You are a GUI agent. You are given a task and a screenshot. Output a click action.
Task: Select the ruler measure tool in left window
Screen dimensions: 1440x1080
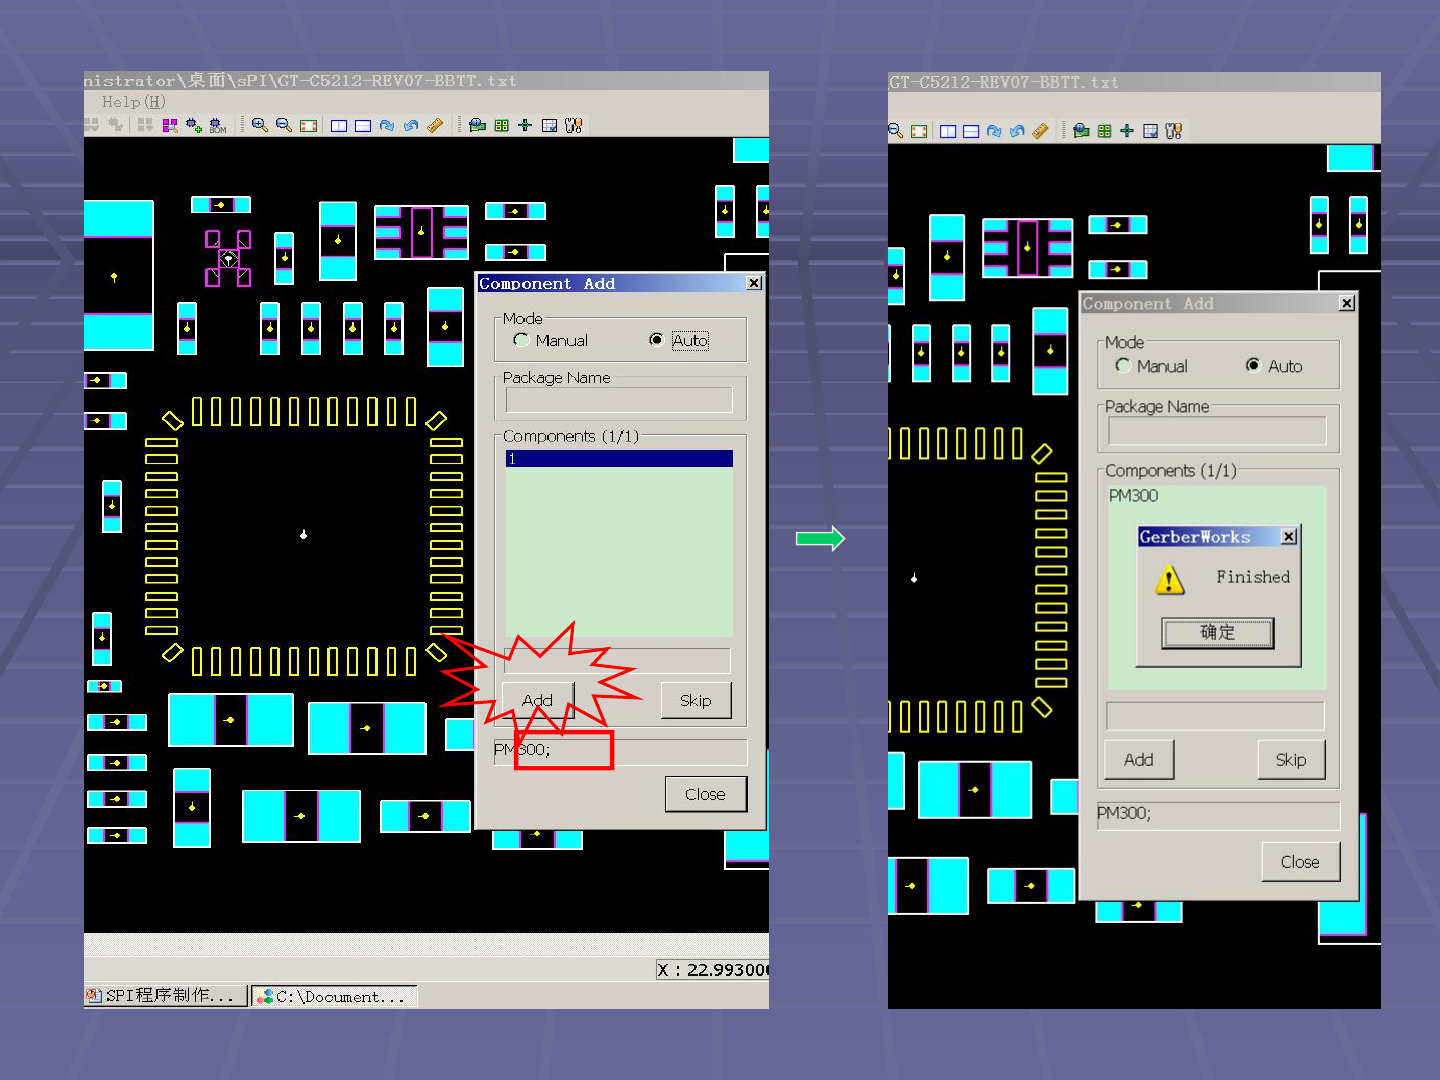[x=435, y=125]
